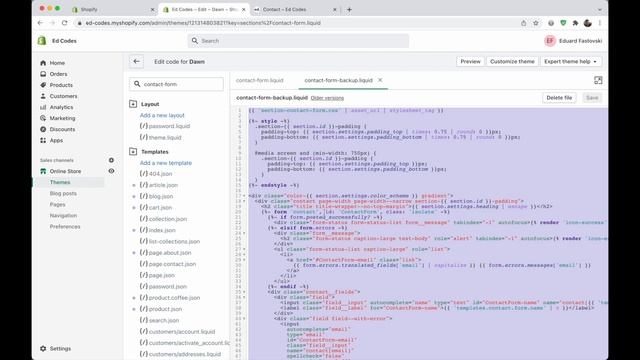The height and width of the screenshot is (360, 640).
Task: Open the Customers person icon
Action: (43, 96)
